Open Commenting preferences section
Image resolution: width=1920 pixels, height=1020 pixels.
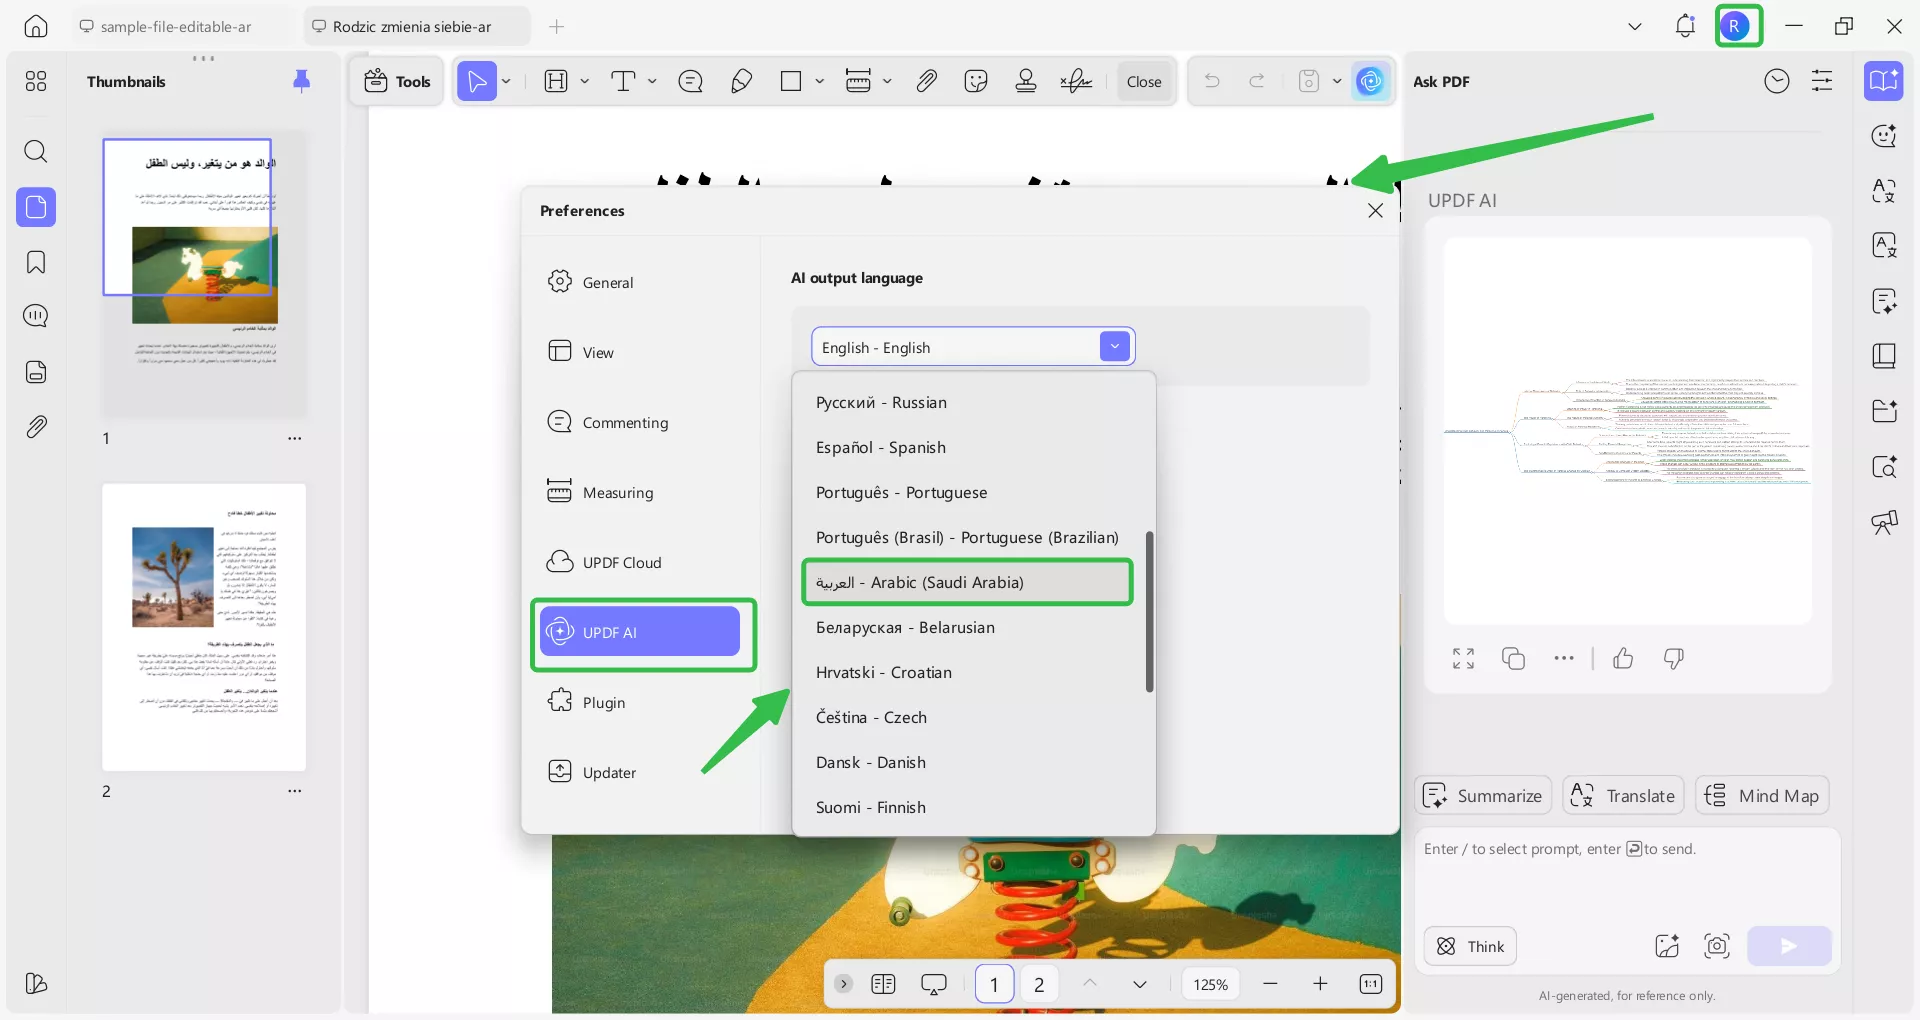click(640, 422)
